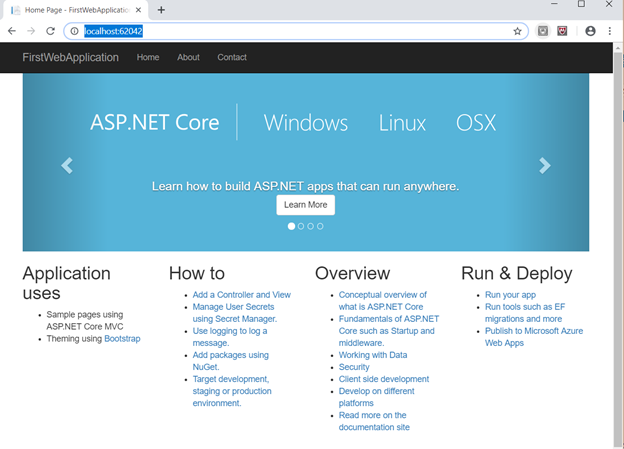Open Chrome three-dot menu
Screen dimensions: 624x449
(x=610, y=31)
